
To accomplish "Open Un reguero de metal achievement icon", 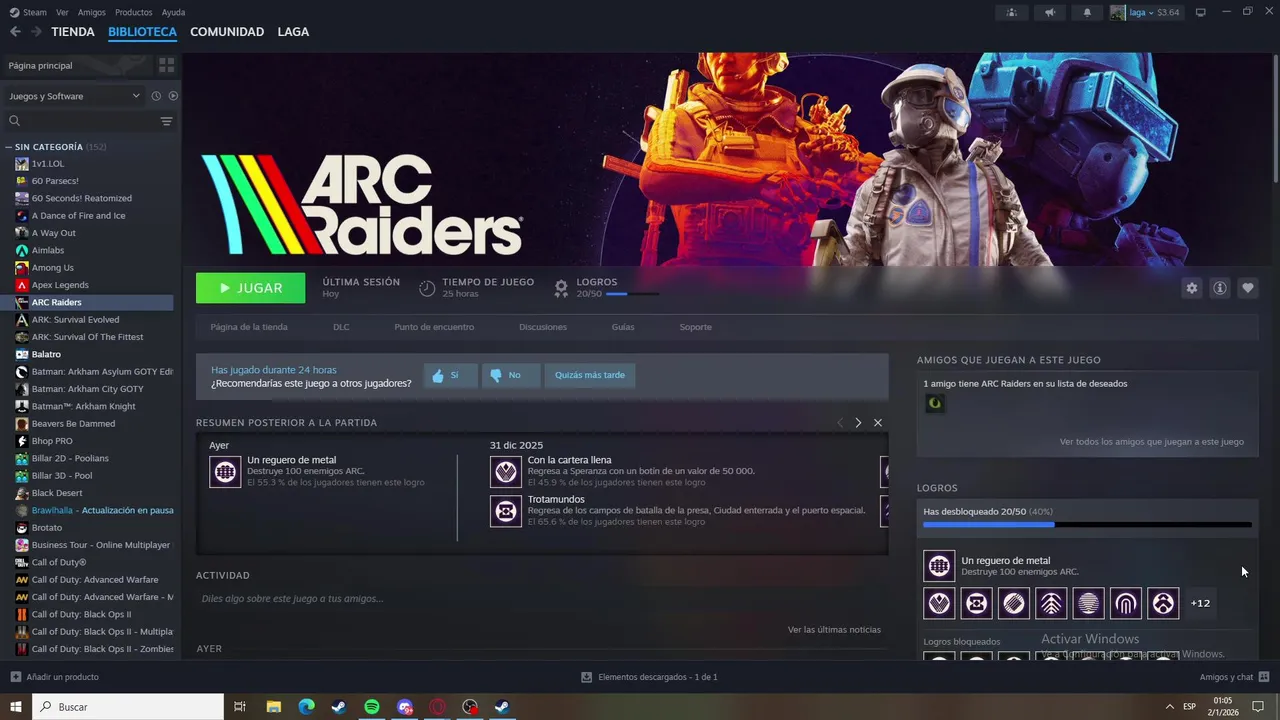I will pyautogui.click(x=225, y=471).
